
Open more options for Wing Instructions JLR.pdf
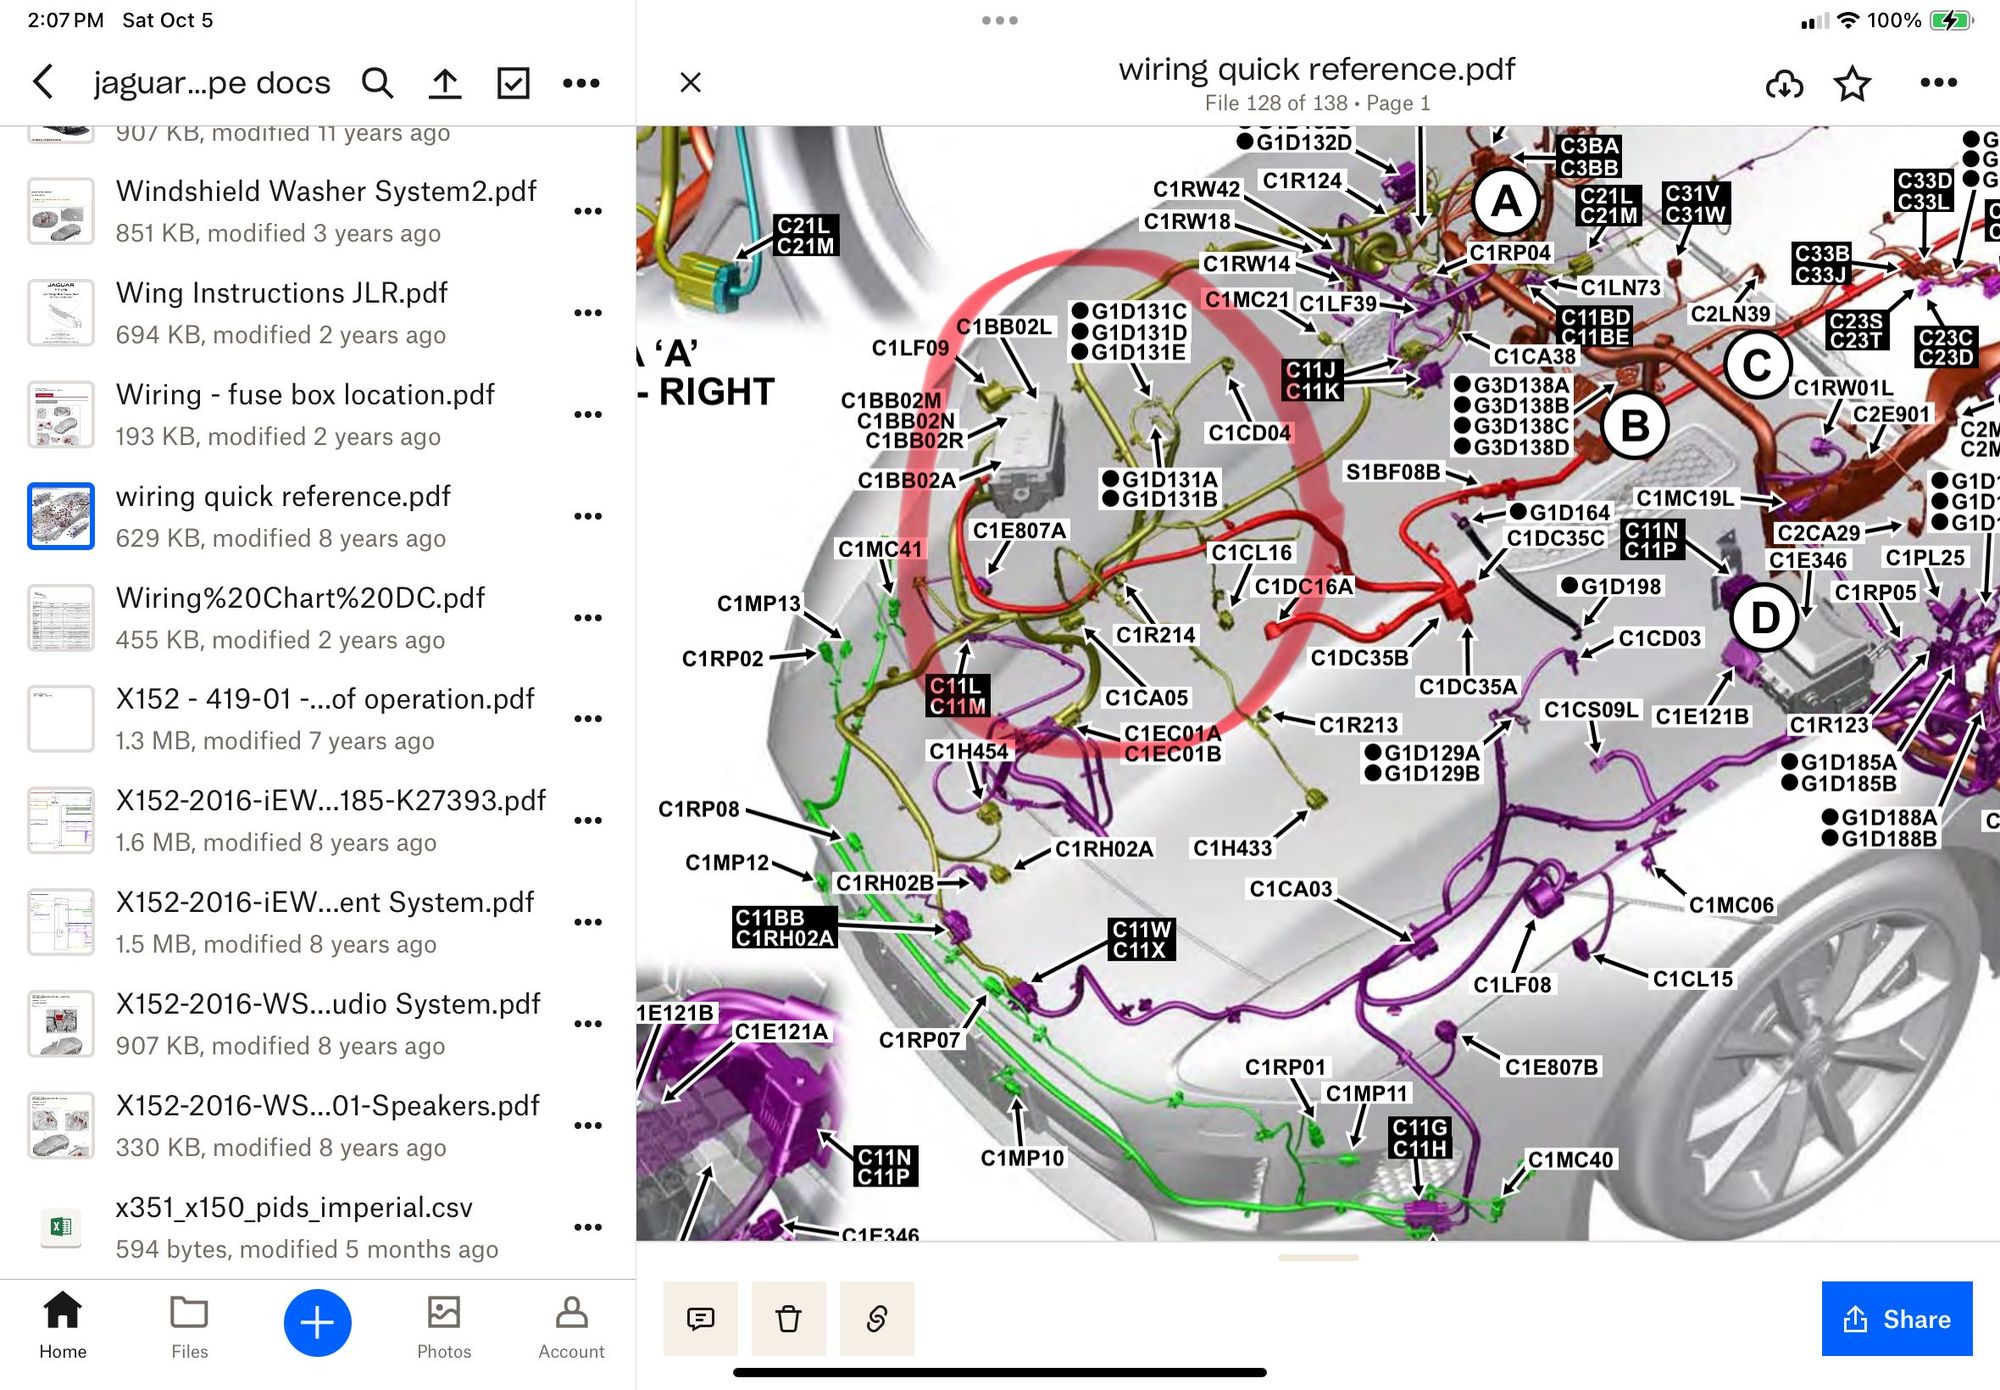(587, 313)
